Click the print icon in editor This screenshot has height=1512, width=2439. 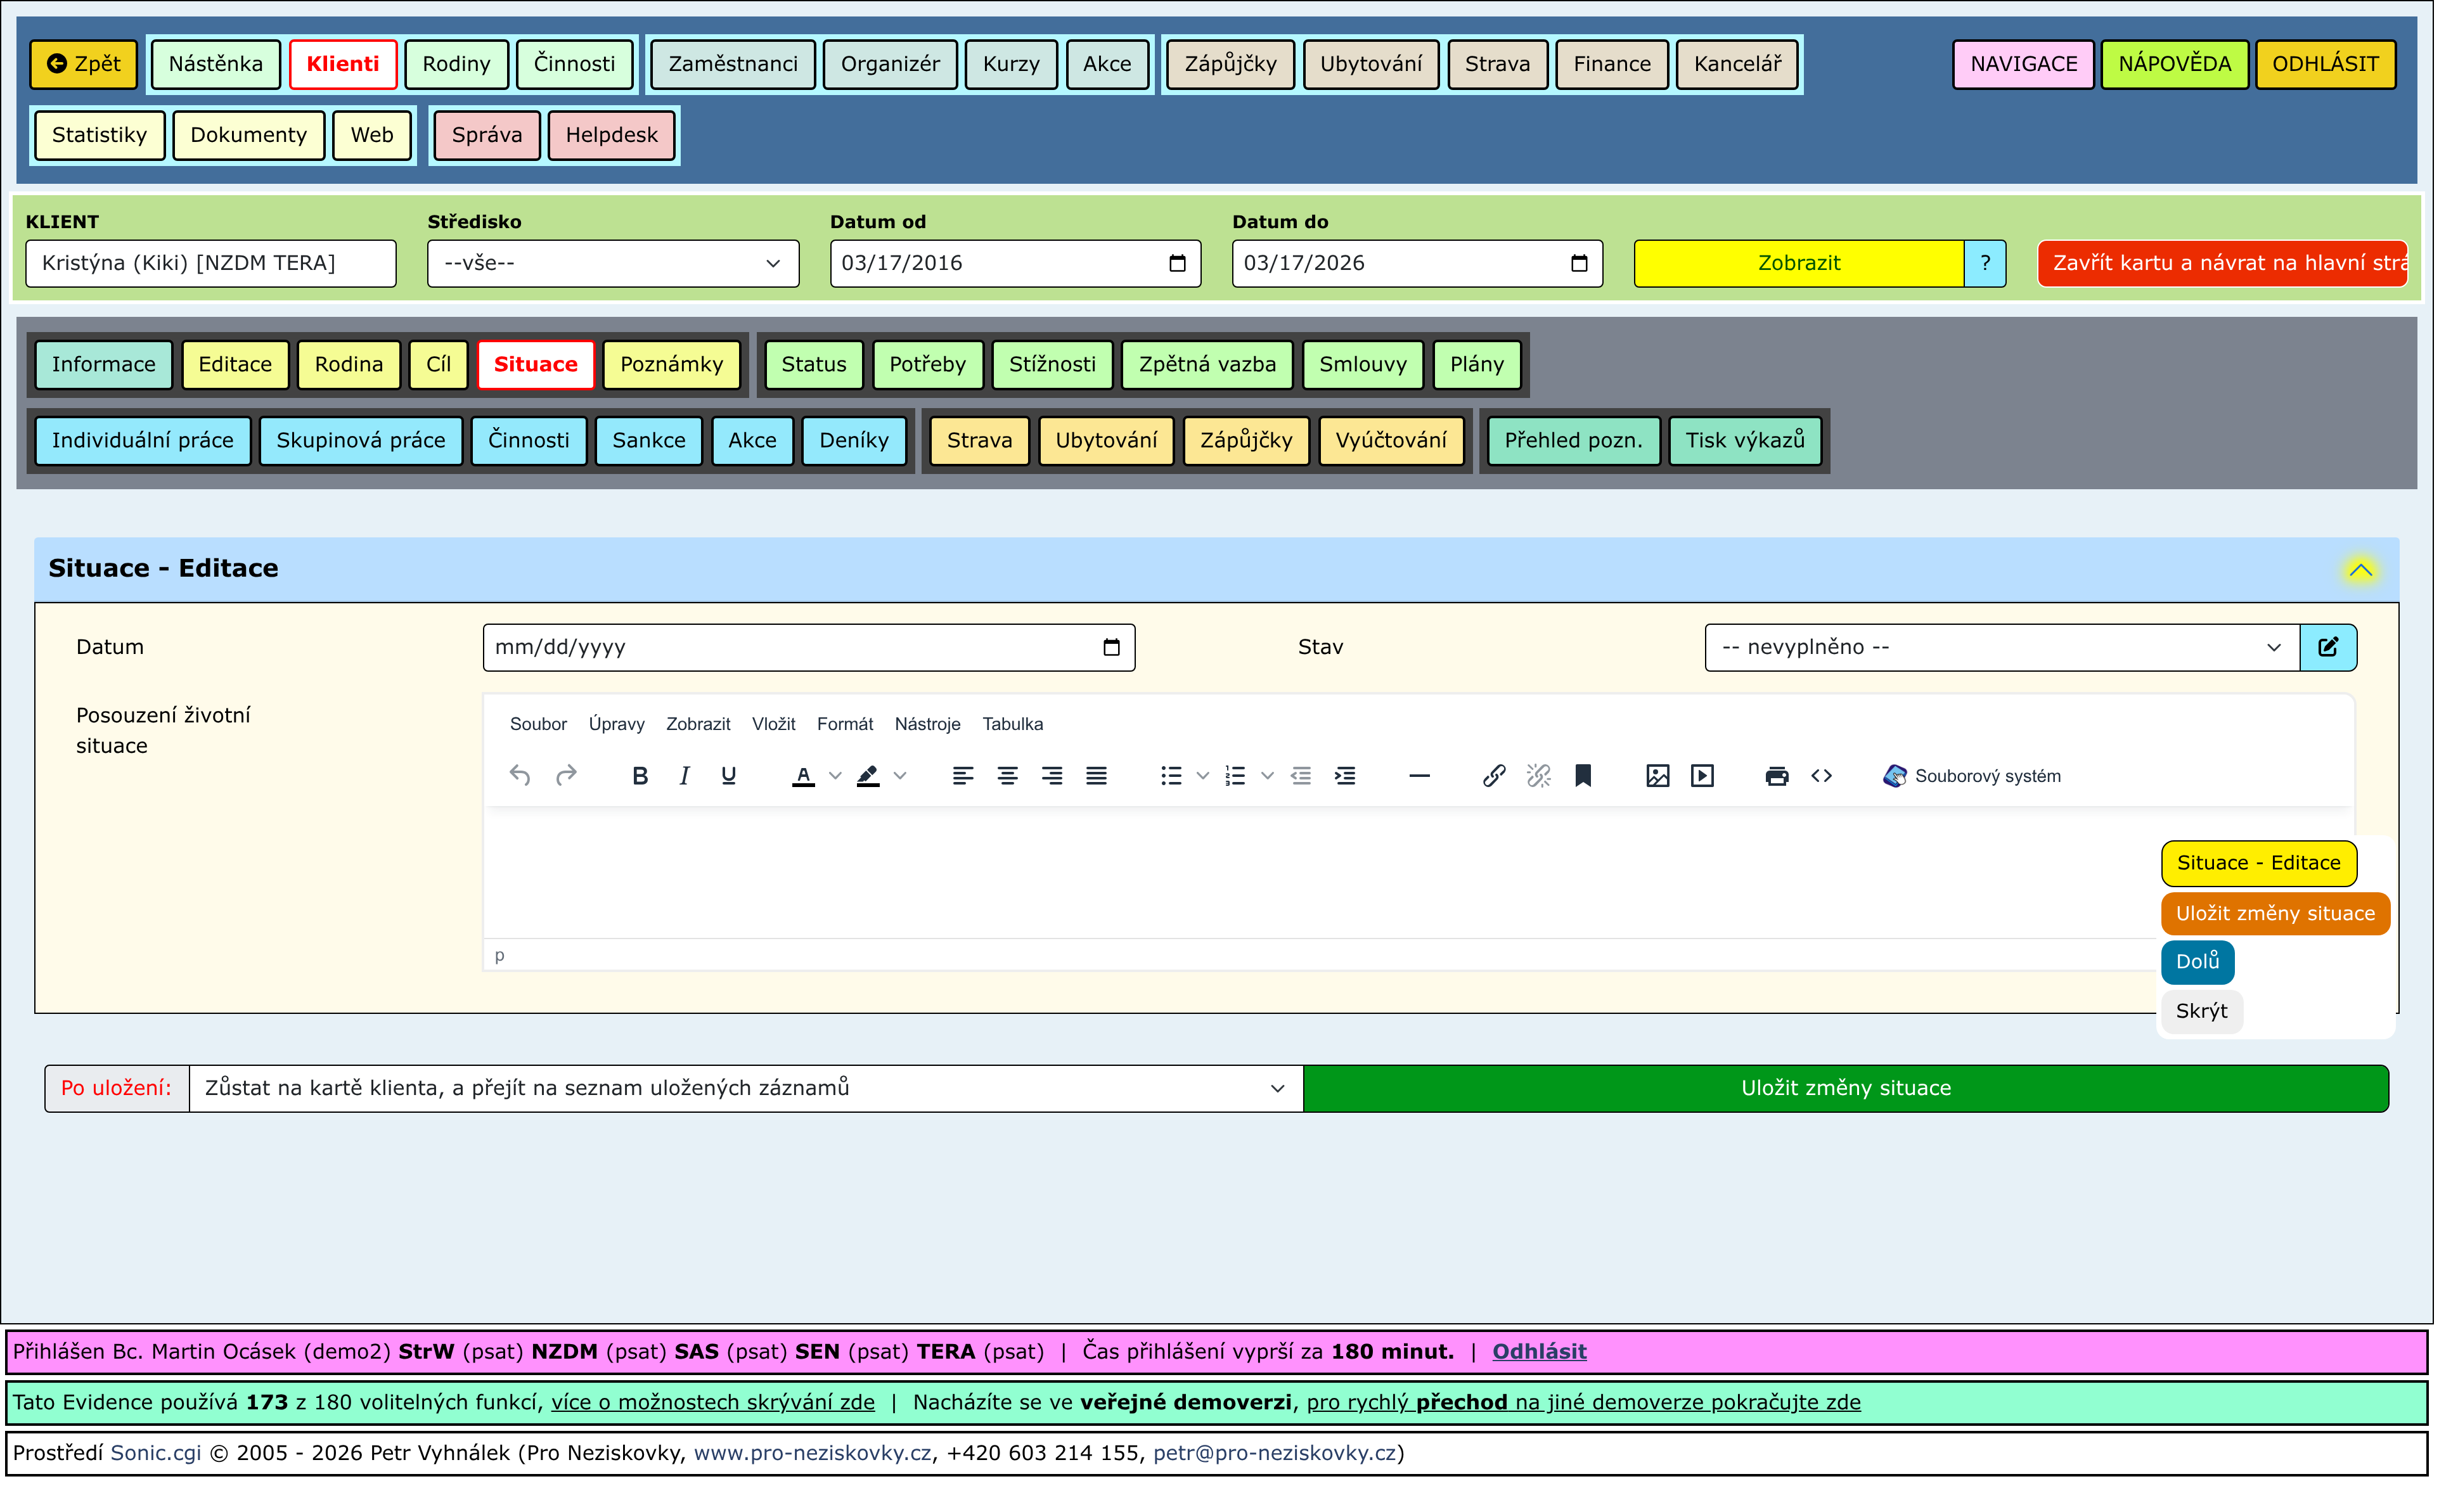pyautogui.click(x=1776, y=776)
